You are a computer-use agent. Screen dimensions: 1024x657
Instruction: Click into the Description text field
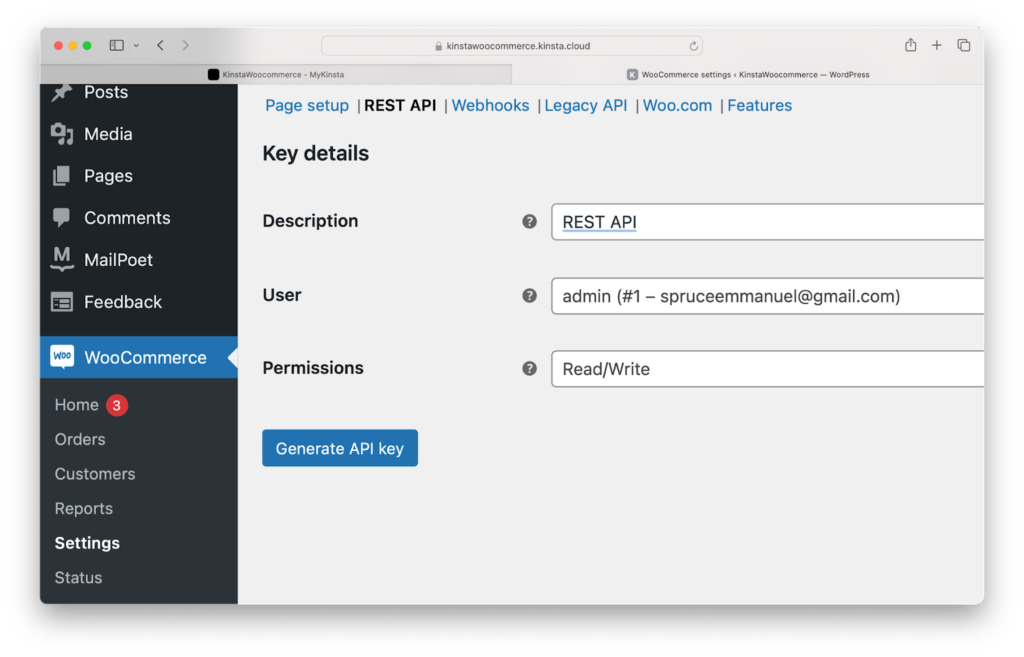tap(766, 222)
